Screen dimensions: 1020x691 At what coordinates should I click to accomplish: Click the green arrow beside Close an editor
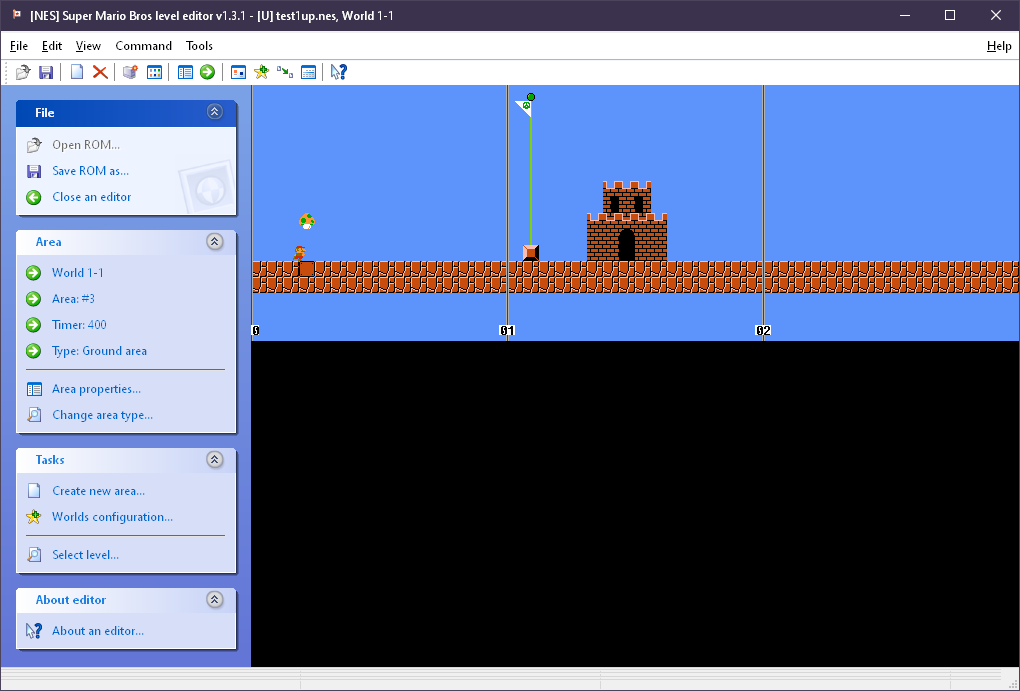coord(34,197)
